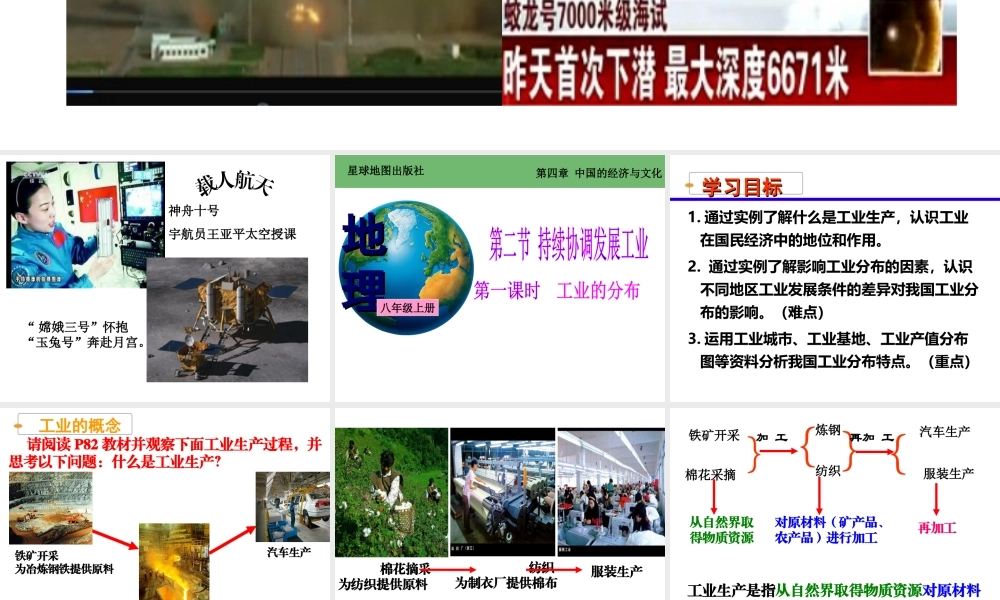The image size is (1000, 600).
Task: Open the 载人航天 slide thumbnail
Action: click(x=165, y=278)
